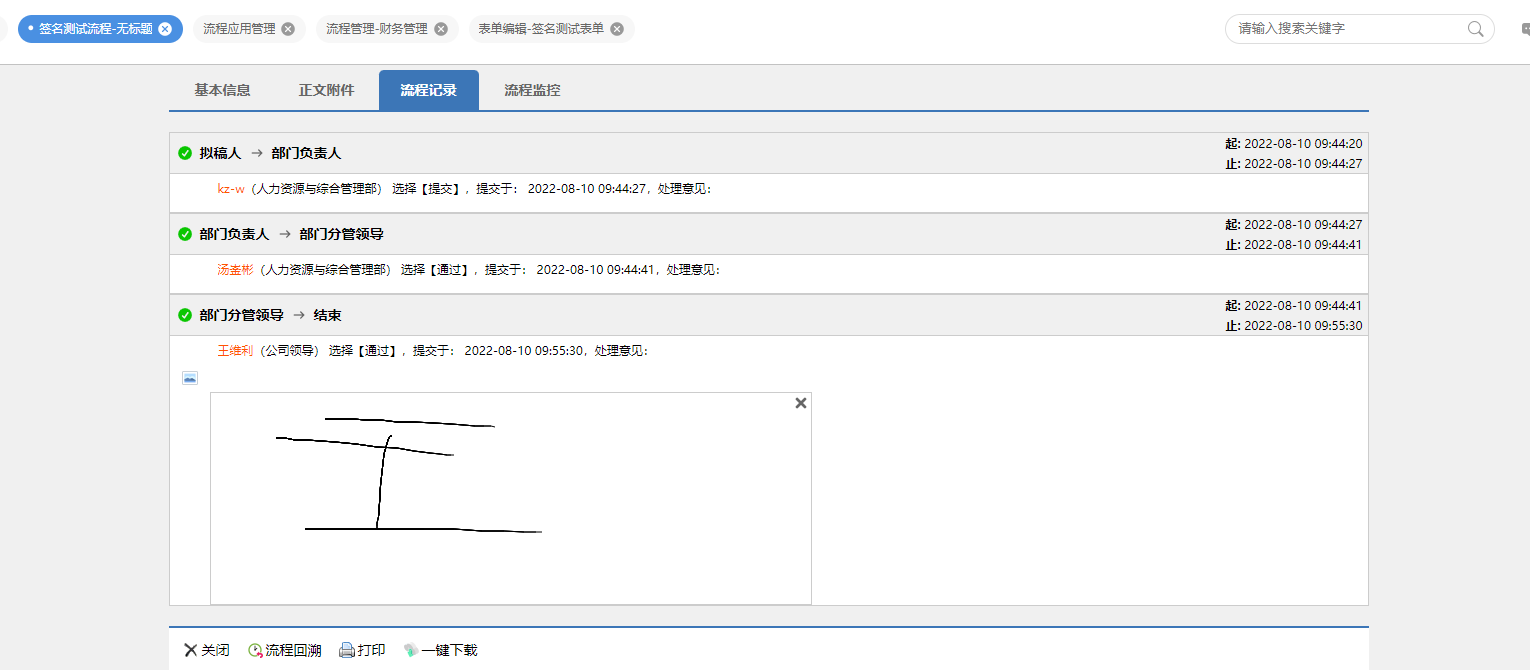Click the green check beside 部门负责人 → 部门分管领导
1530x670 pixels.
[x=185, y=234]
